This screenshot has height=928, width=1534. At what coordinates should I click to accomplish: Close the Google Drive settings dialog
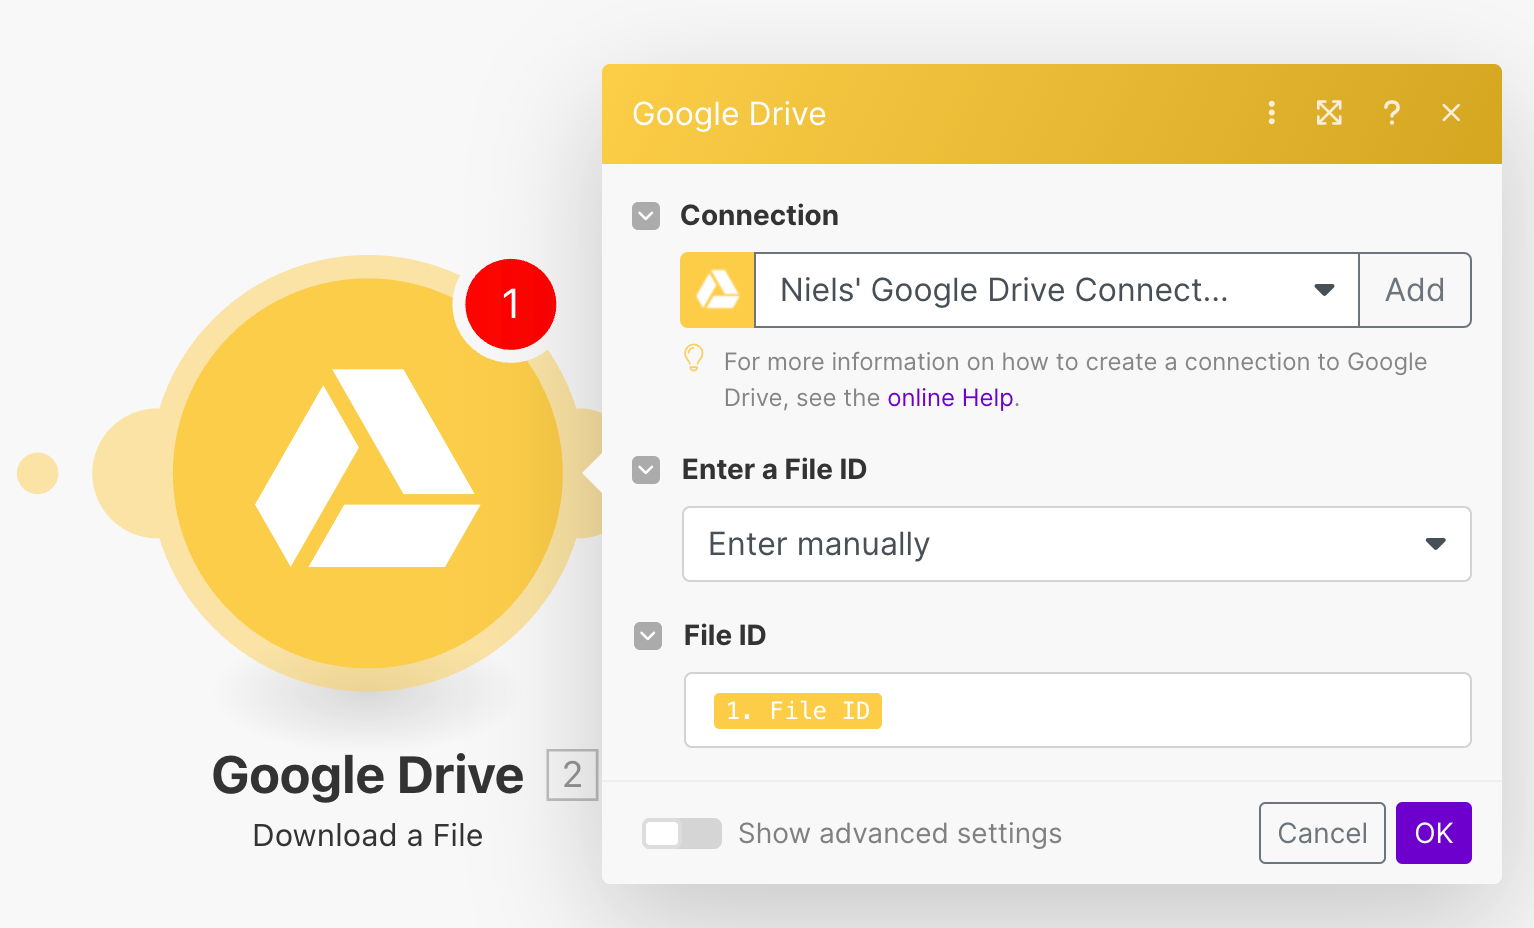pos(1451,113)
